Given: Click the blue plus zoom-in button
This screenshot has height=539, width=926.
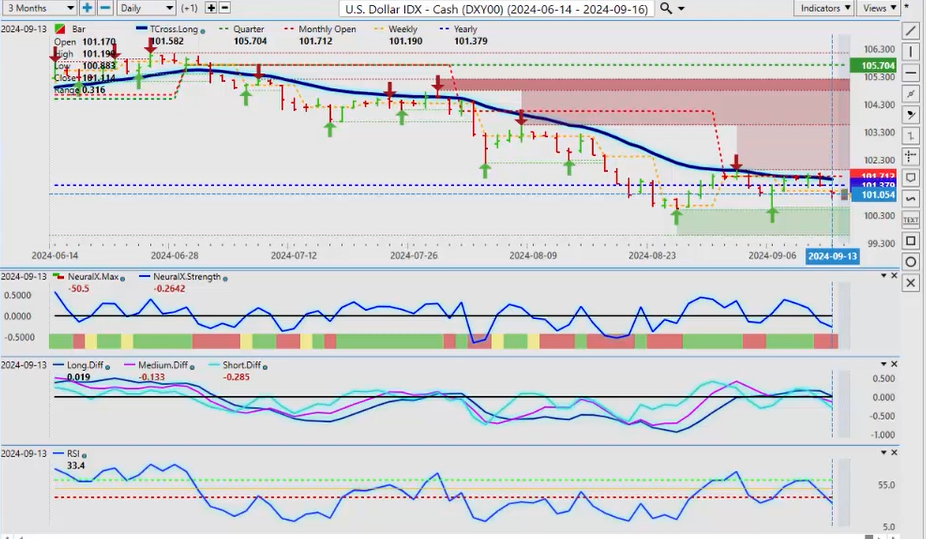Looking at the screenshot, I should [x=87, y=8].
